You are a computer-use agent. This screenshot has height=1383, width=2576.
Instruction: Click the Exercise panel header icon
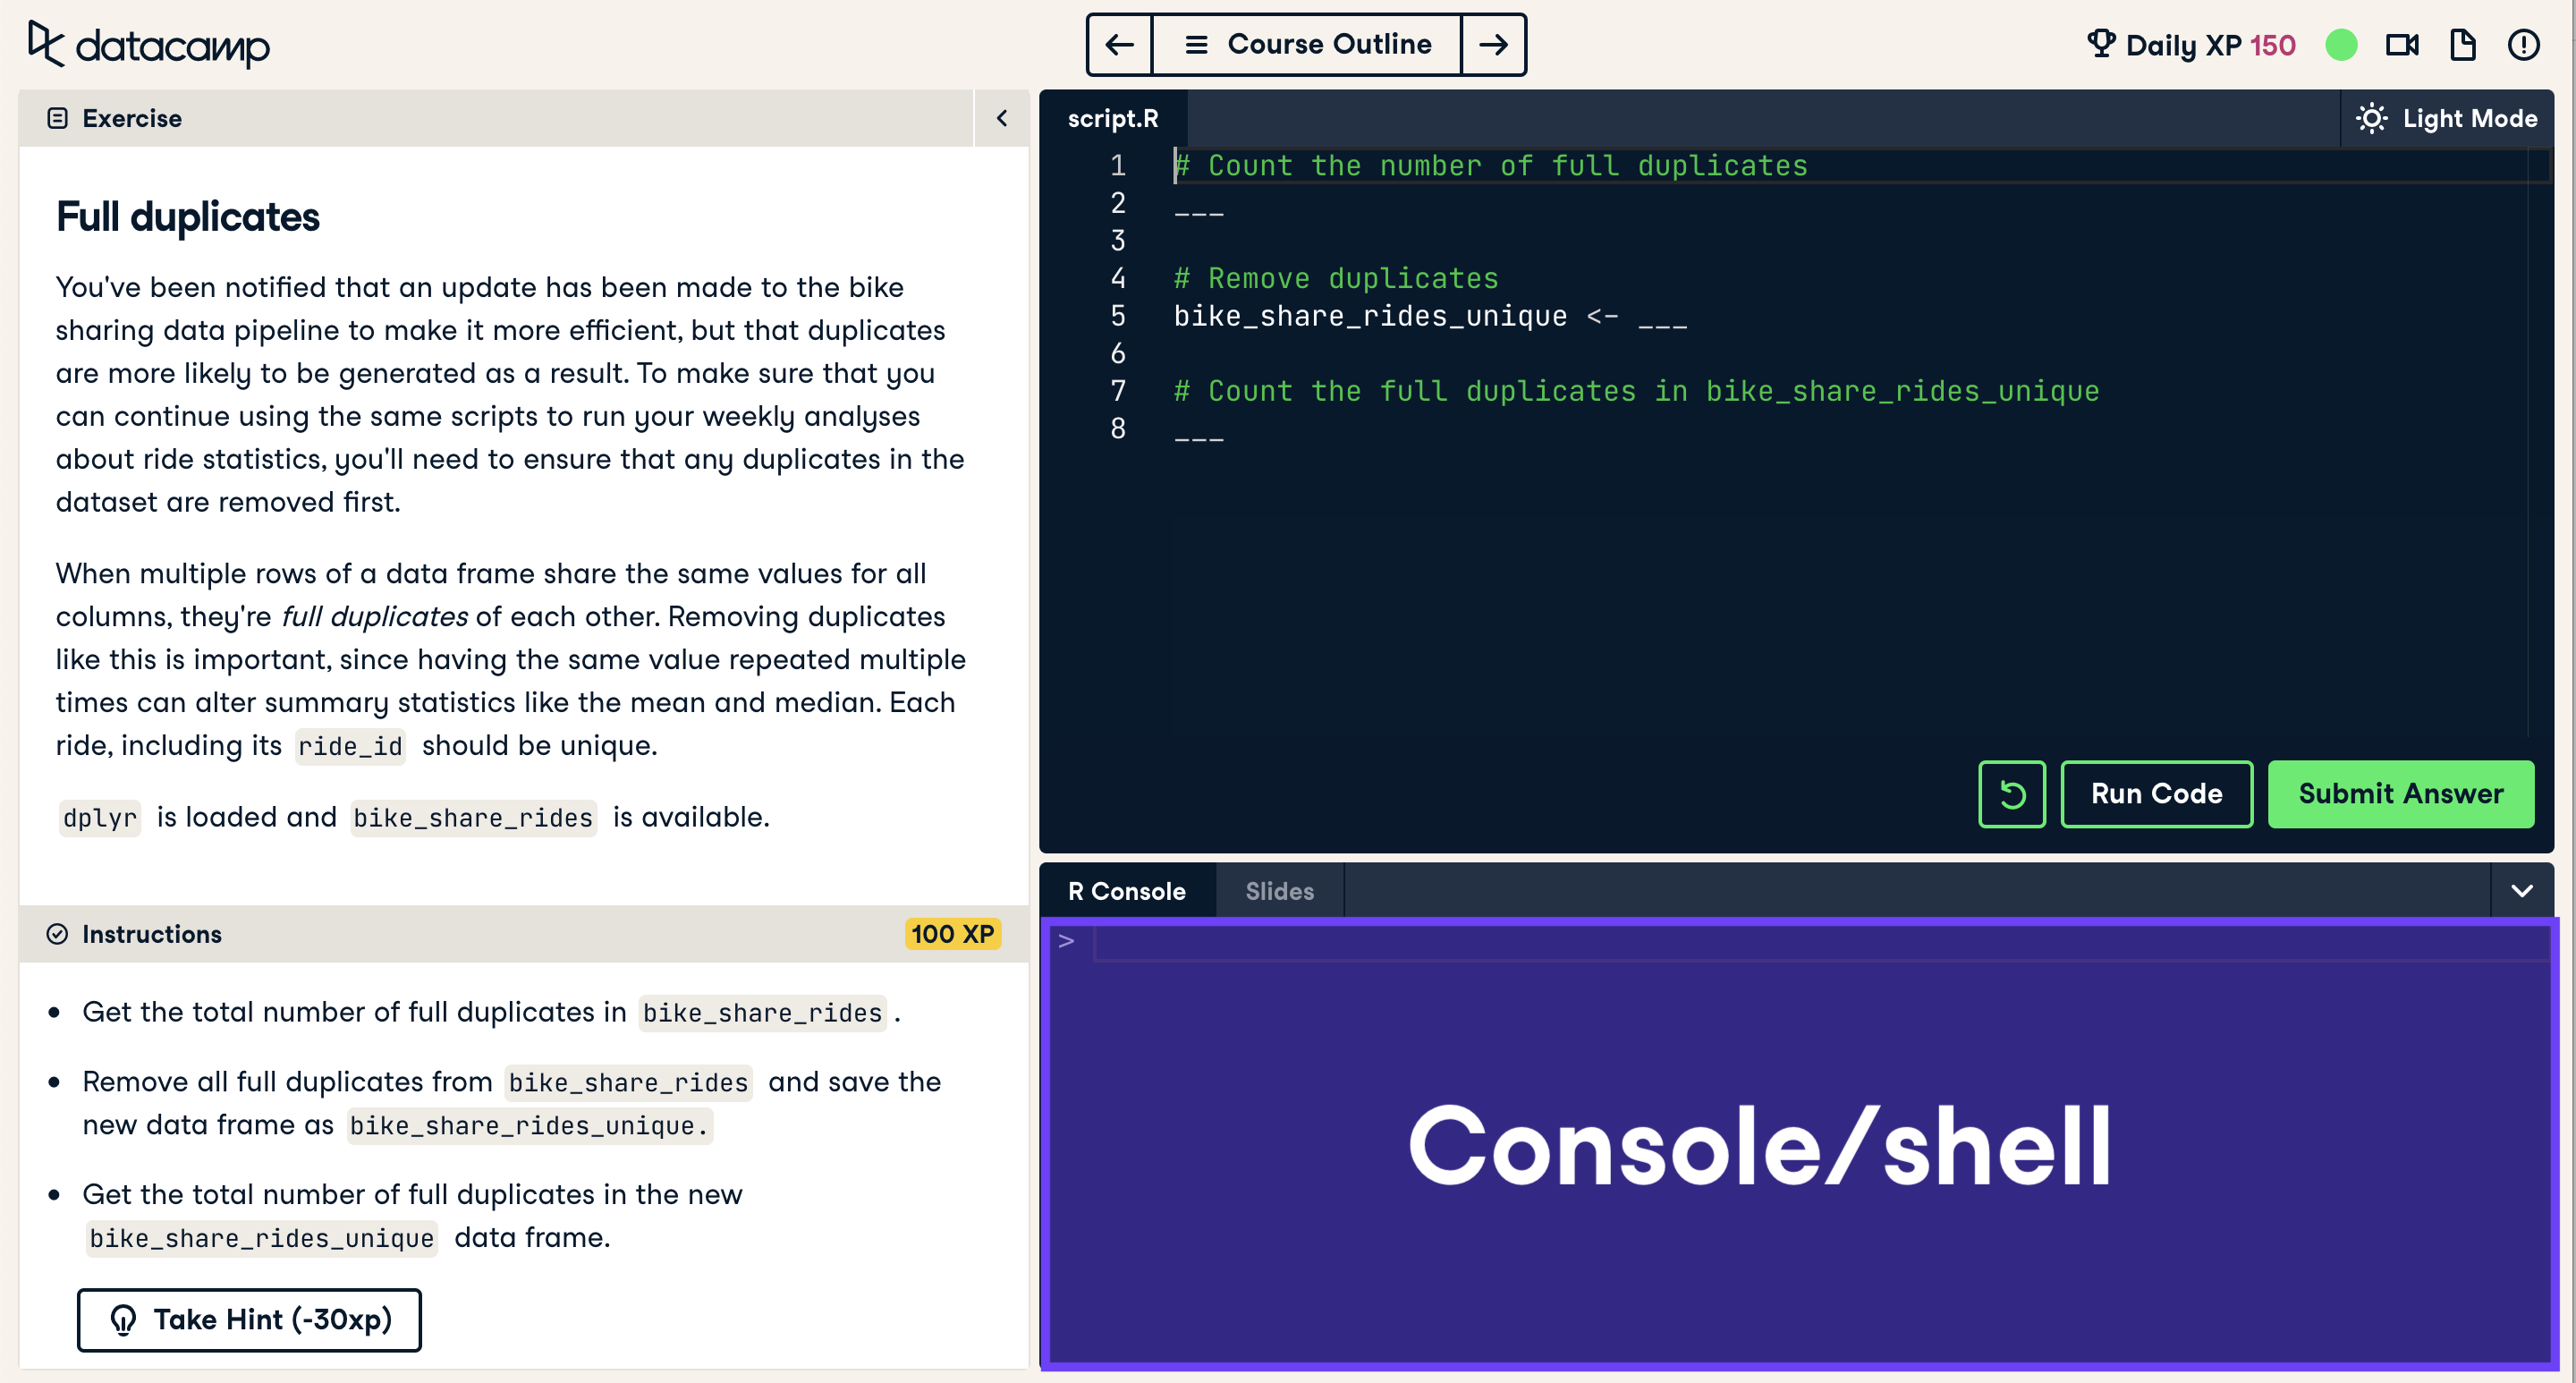(58, 118)
